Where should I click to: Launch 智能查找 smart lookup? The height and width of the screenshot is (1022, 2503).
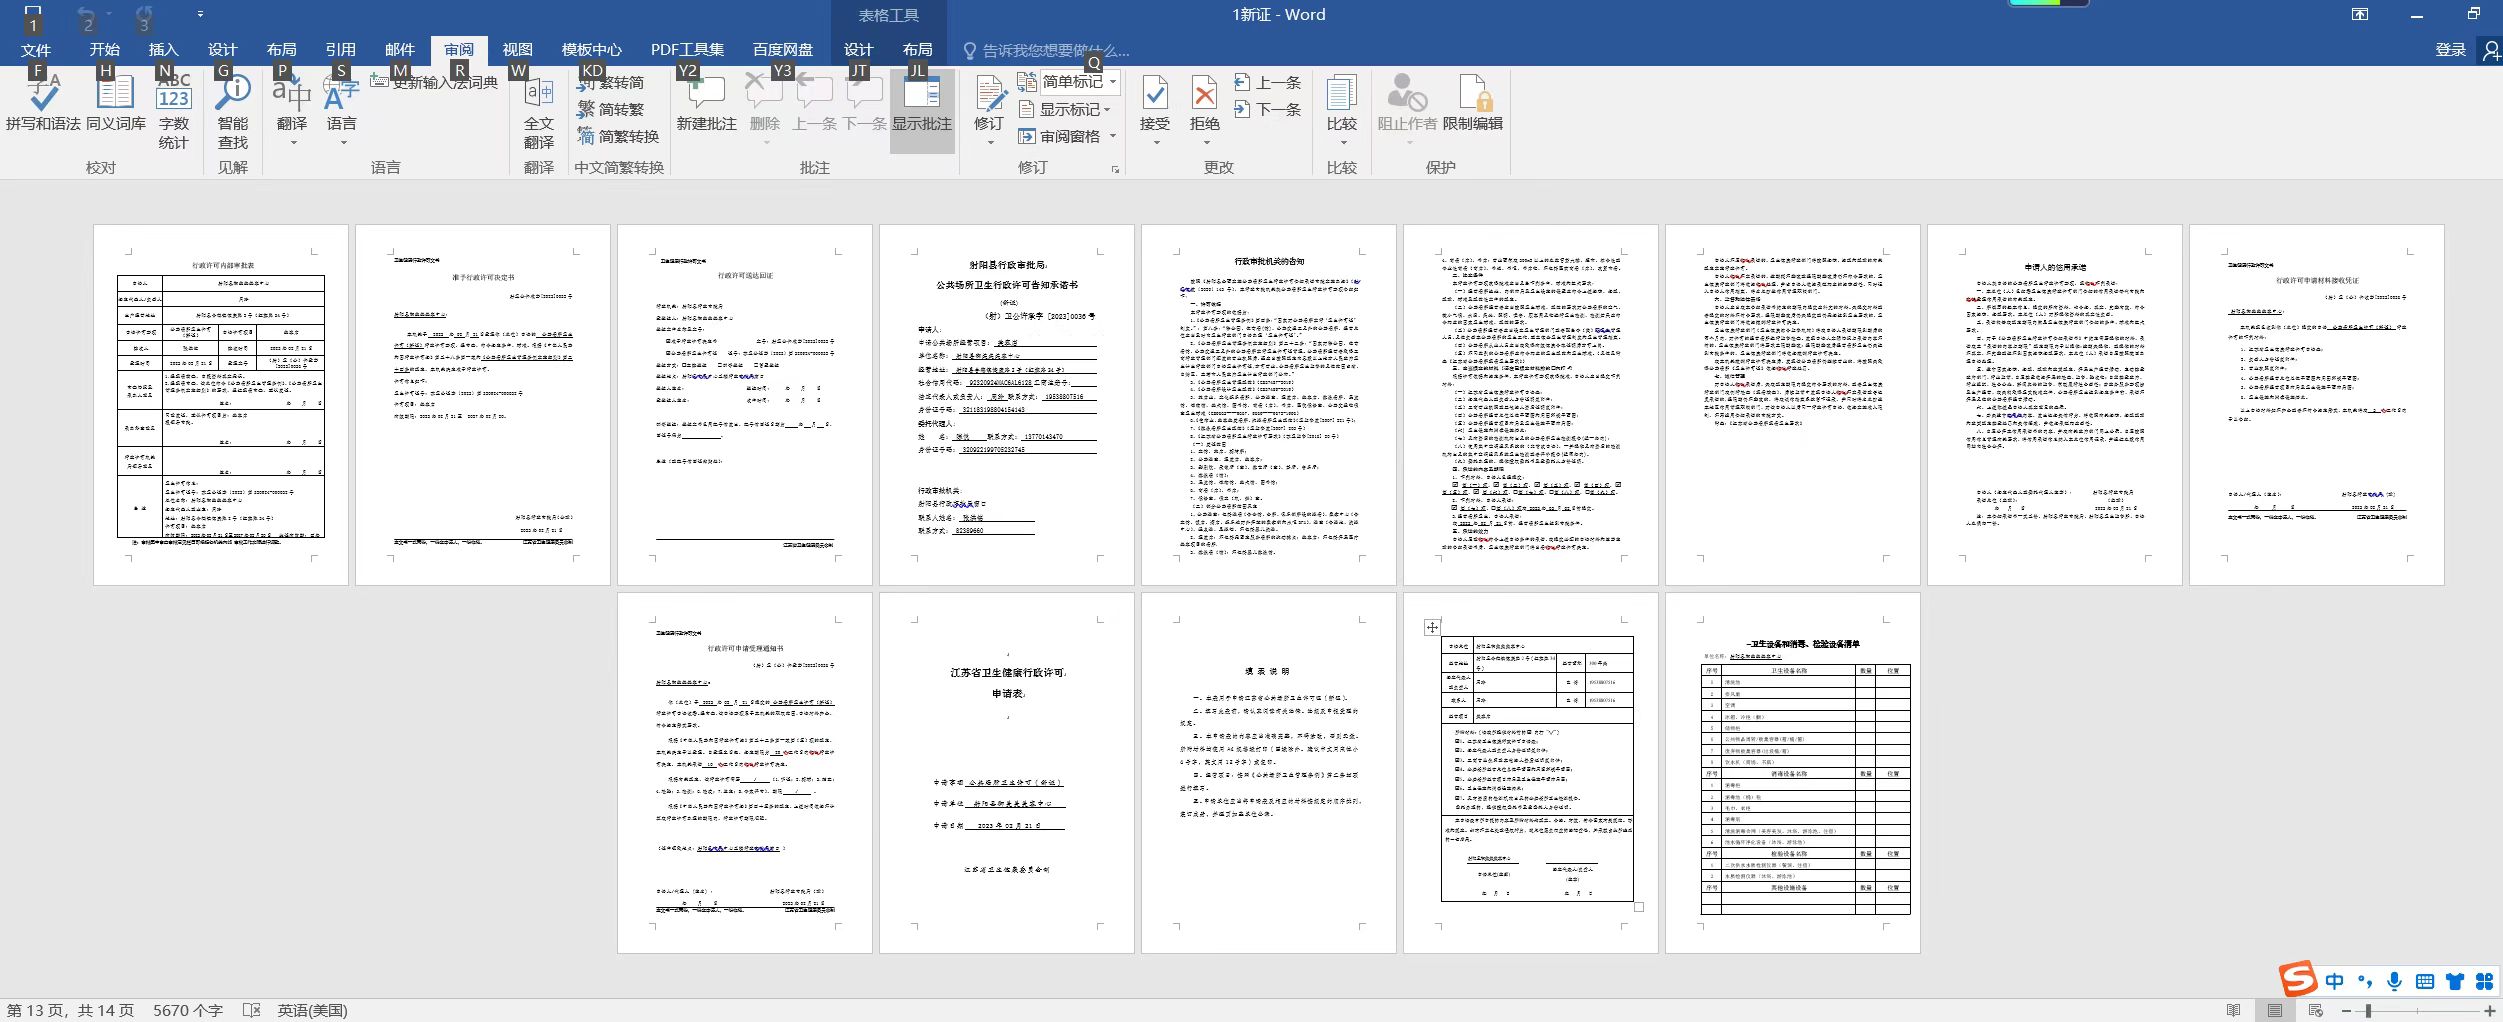232,110
